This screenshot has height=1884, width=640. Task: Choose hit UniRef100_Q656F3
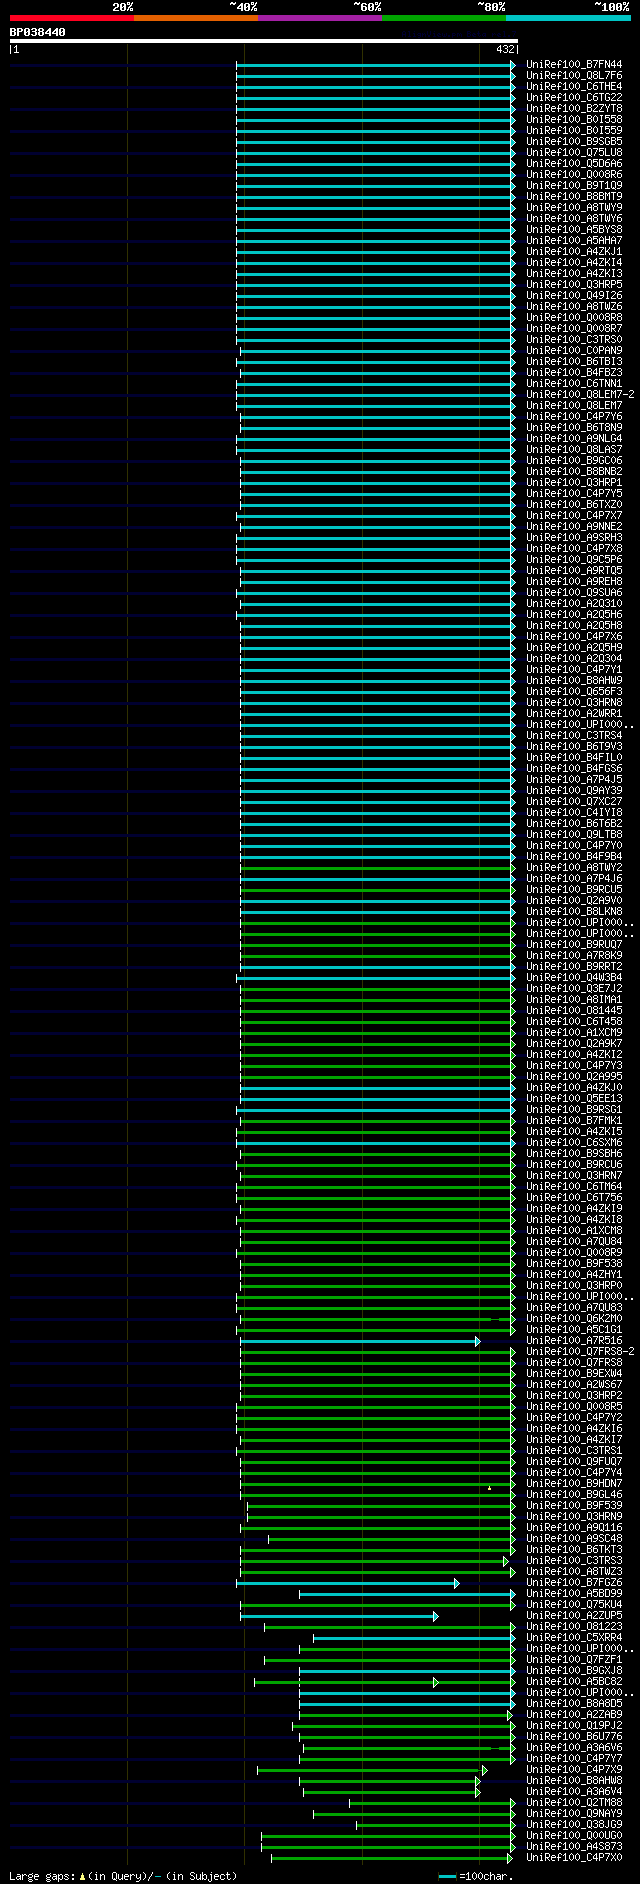click(574, 692)
